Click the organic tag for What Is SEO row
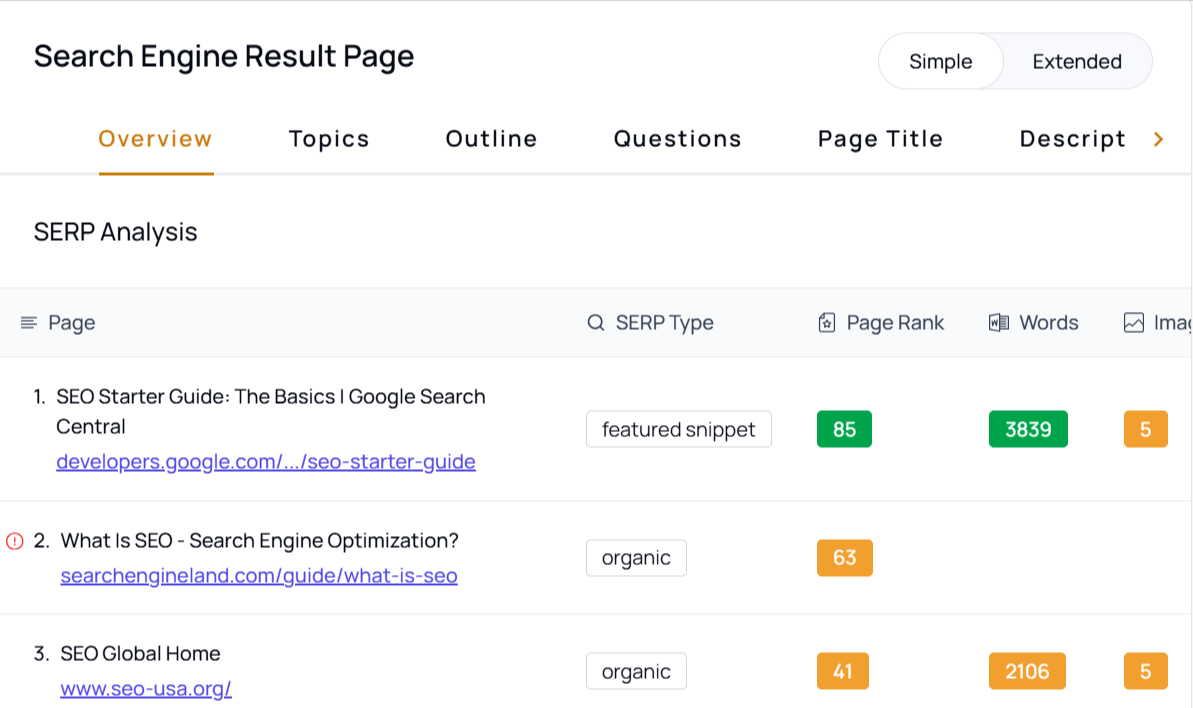This screenshot has width=1193, height=708. (x=636, y=557)
